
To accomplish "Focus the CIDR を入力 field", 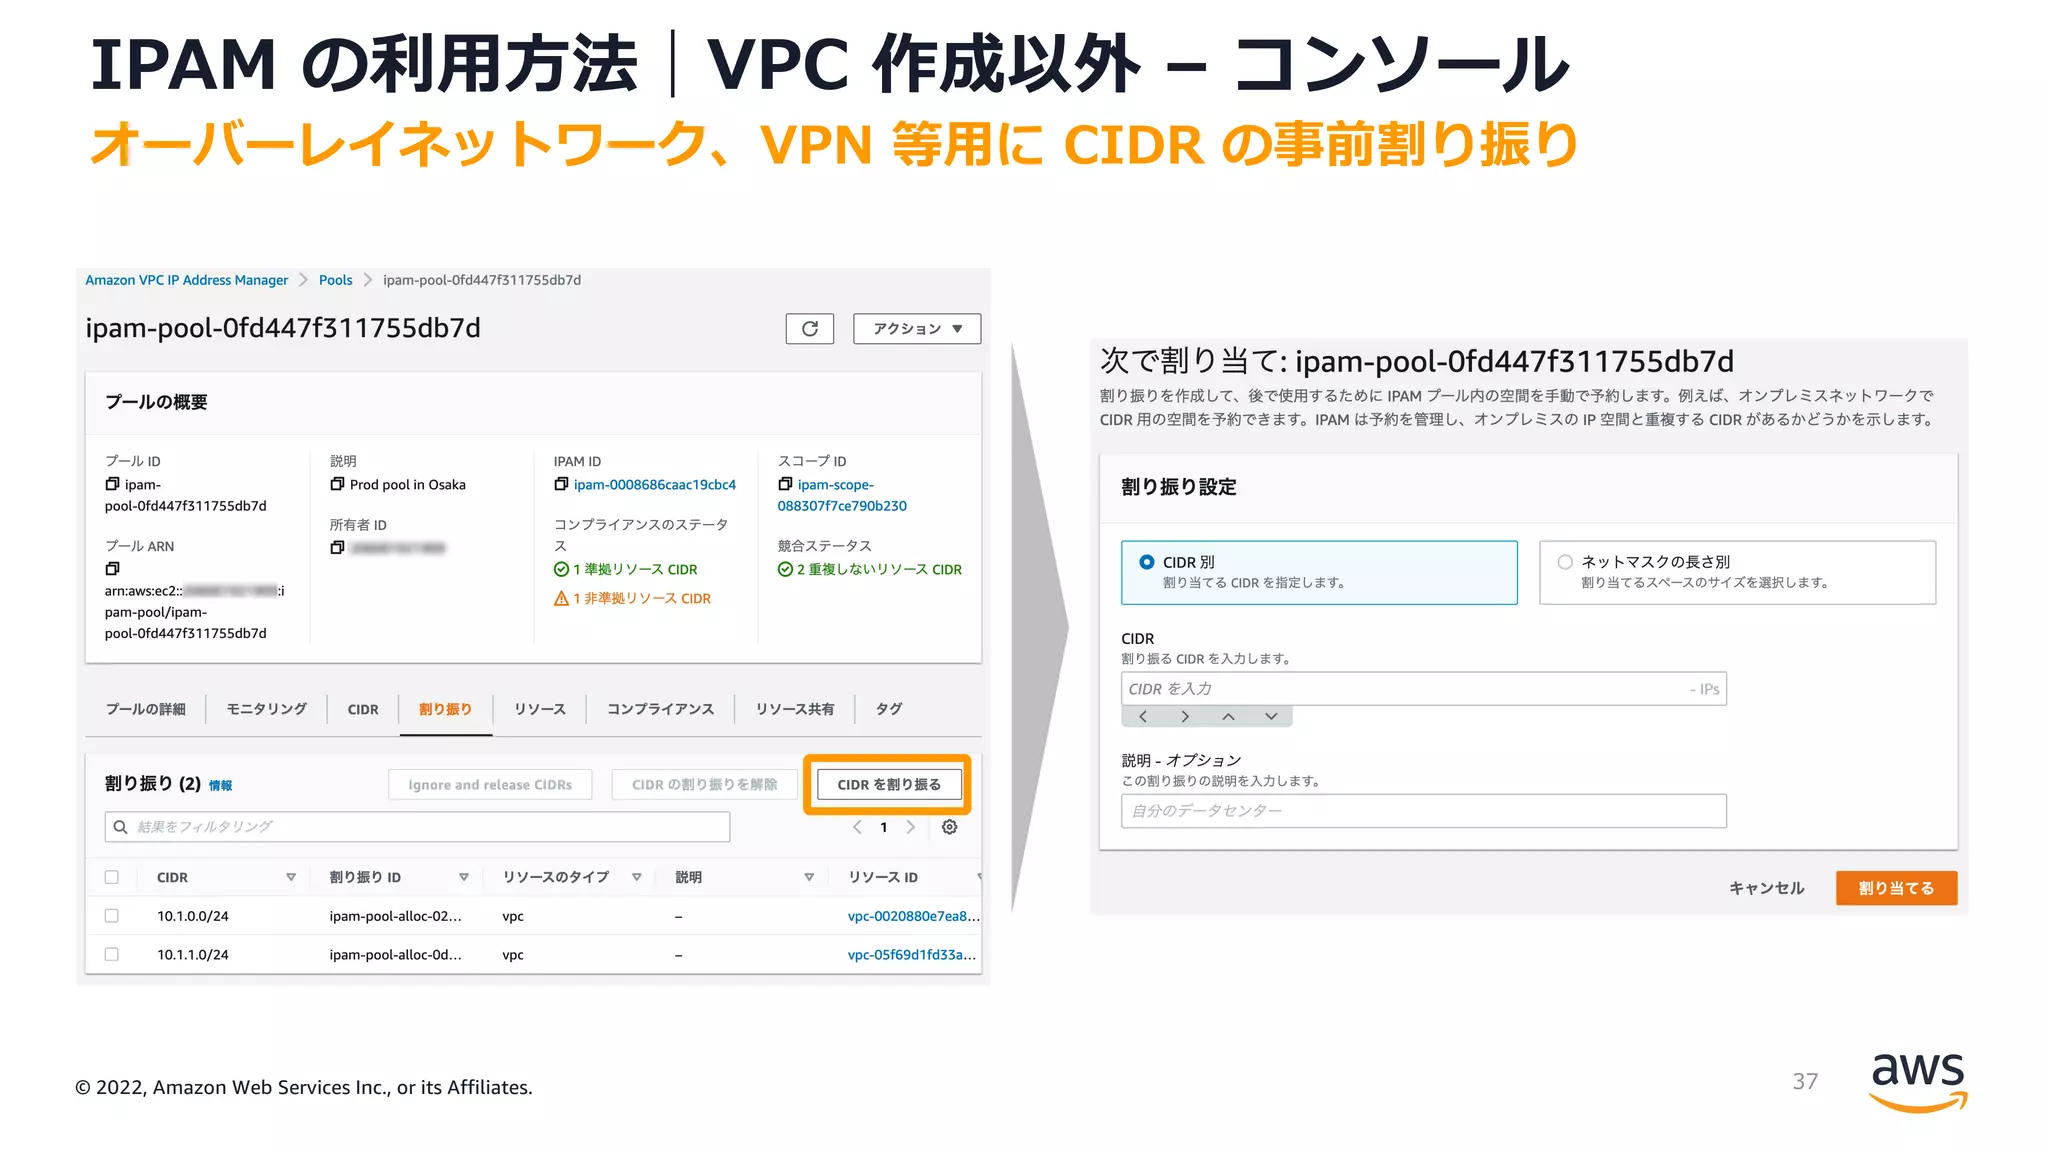I will (x=1423, y=689).
